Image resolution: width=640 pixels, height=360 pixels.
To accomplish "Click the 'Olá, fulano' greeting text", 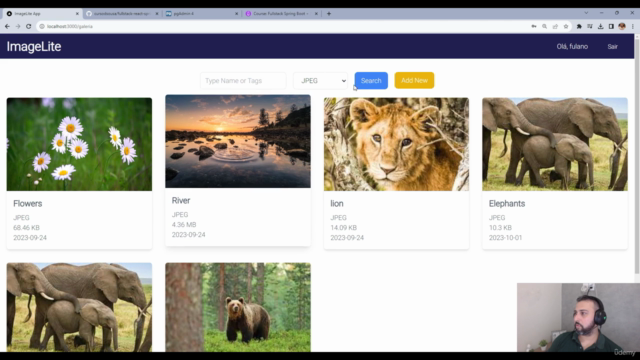I will (x=572, y=47).
